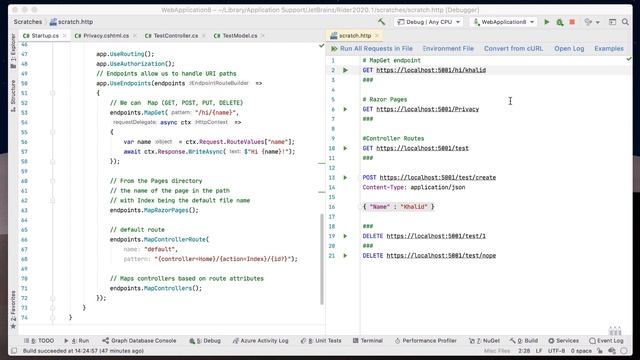Close the Startup.cs tab
The width and height of the screenshot is (640, 360).
pyautogui.click(x=64, y=36)
